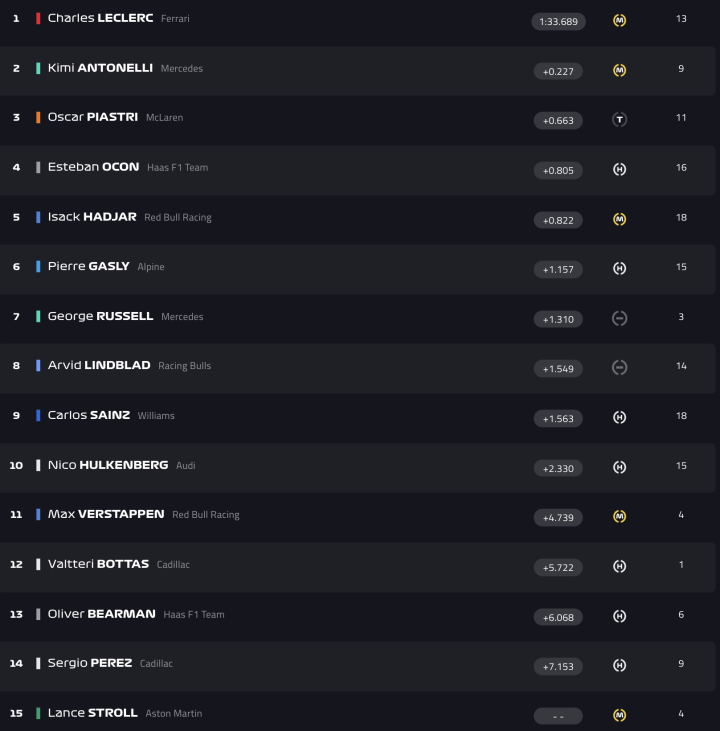Viewport: 720px width, 731px height.
Task: Click Bottas's hard tyre icon
Action: tap(619, 566)
